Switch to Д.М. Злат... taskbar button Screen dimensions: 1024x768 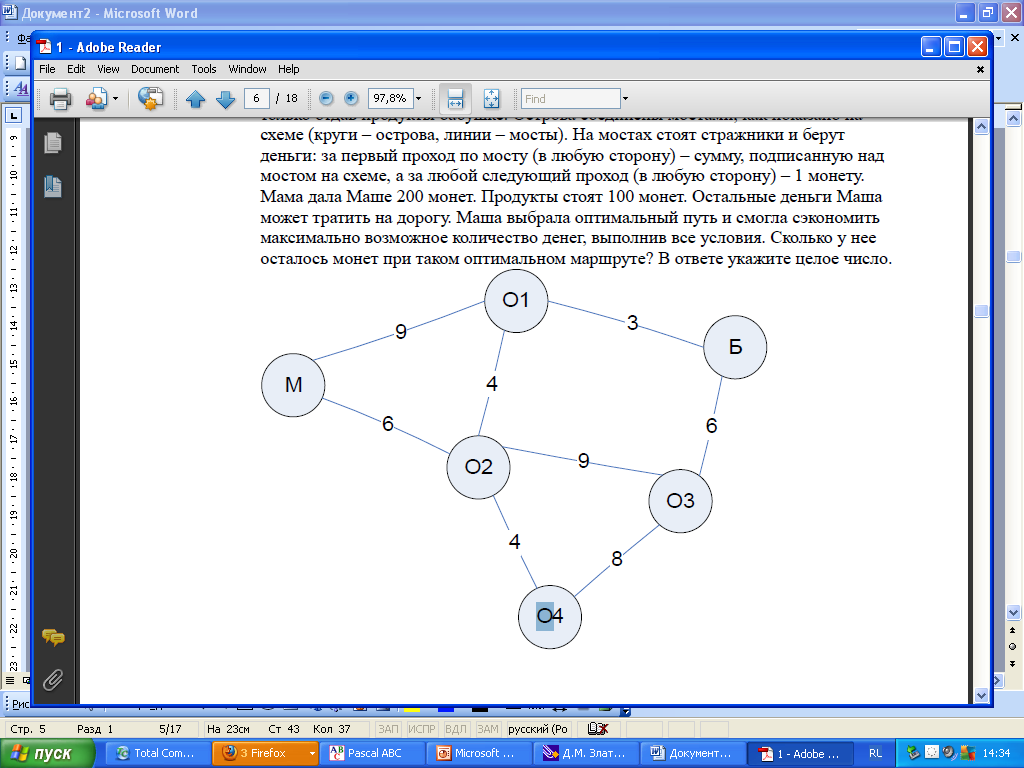tap(587, 754)
